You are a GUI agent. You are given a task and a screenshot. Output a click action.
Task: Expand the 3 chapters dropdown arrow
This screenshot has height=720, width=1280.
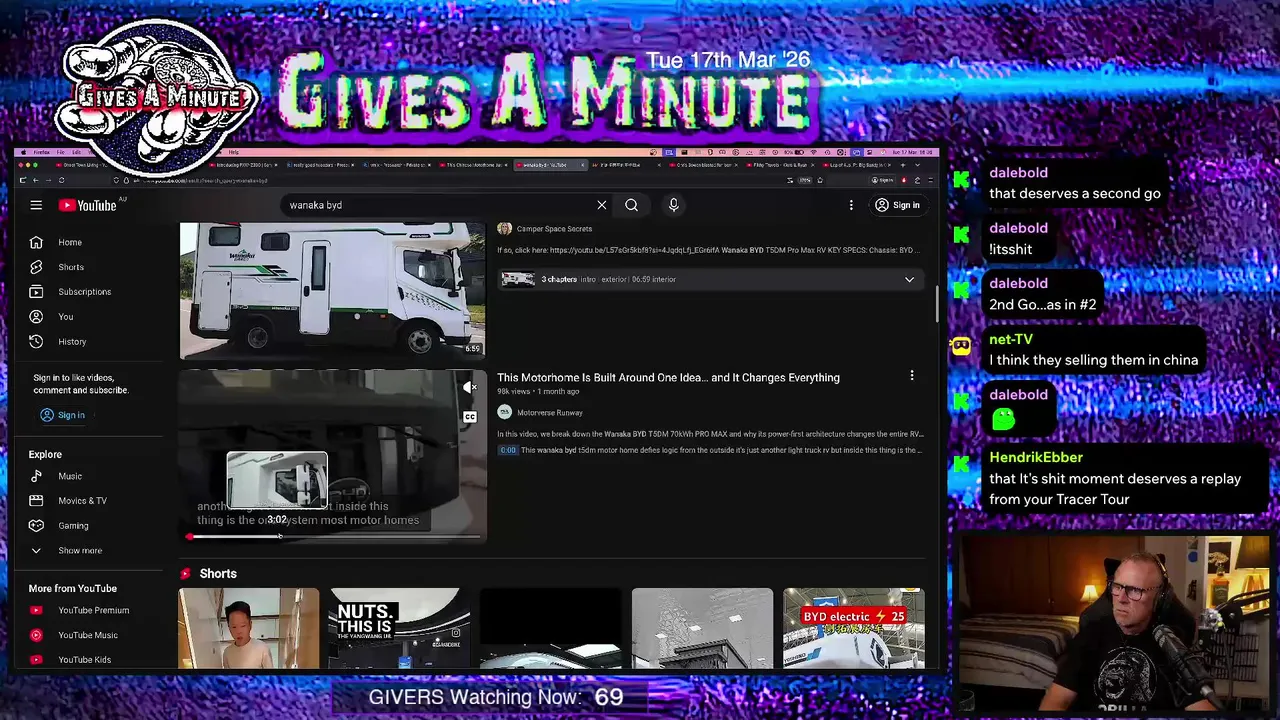pos(909,279)
